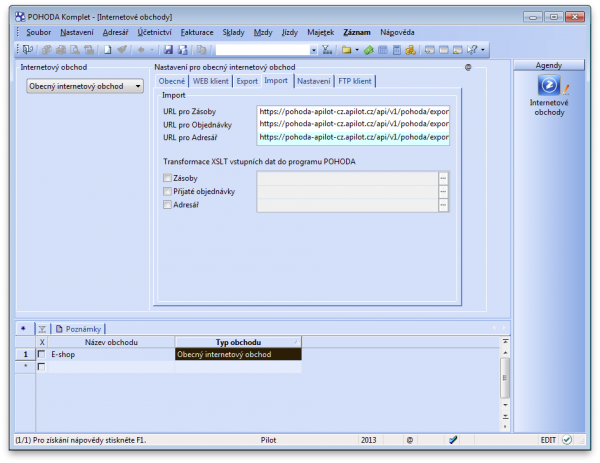Click the scroll-to-top arrow of table scrollbar
The height and width of the screenshot is (463, 600).
tap(505, 341)
